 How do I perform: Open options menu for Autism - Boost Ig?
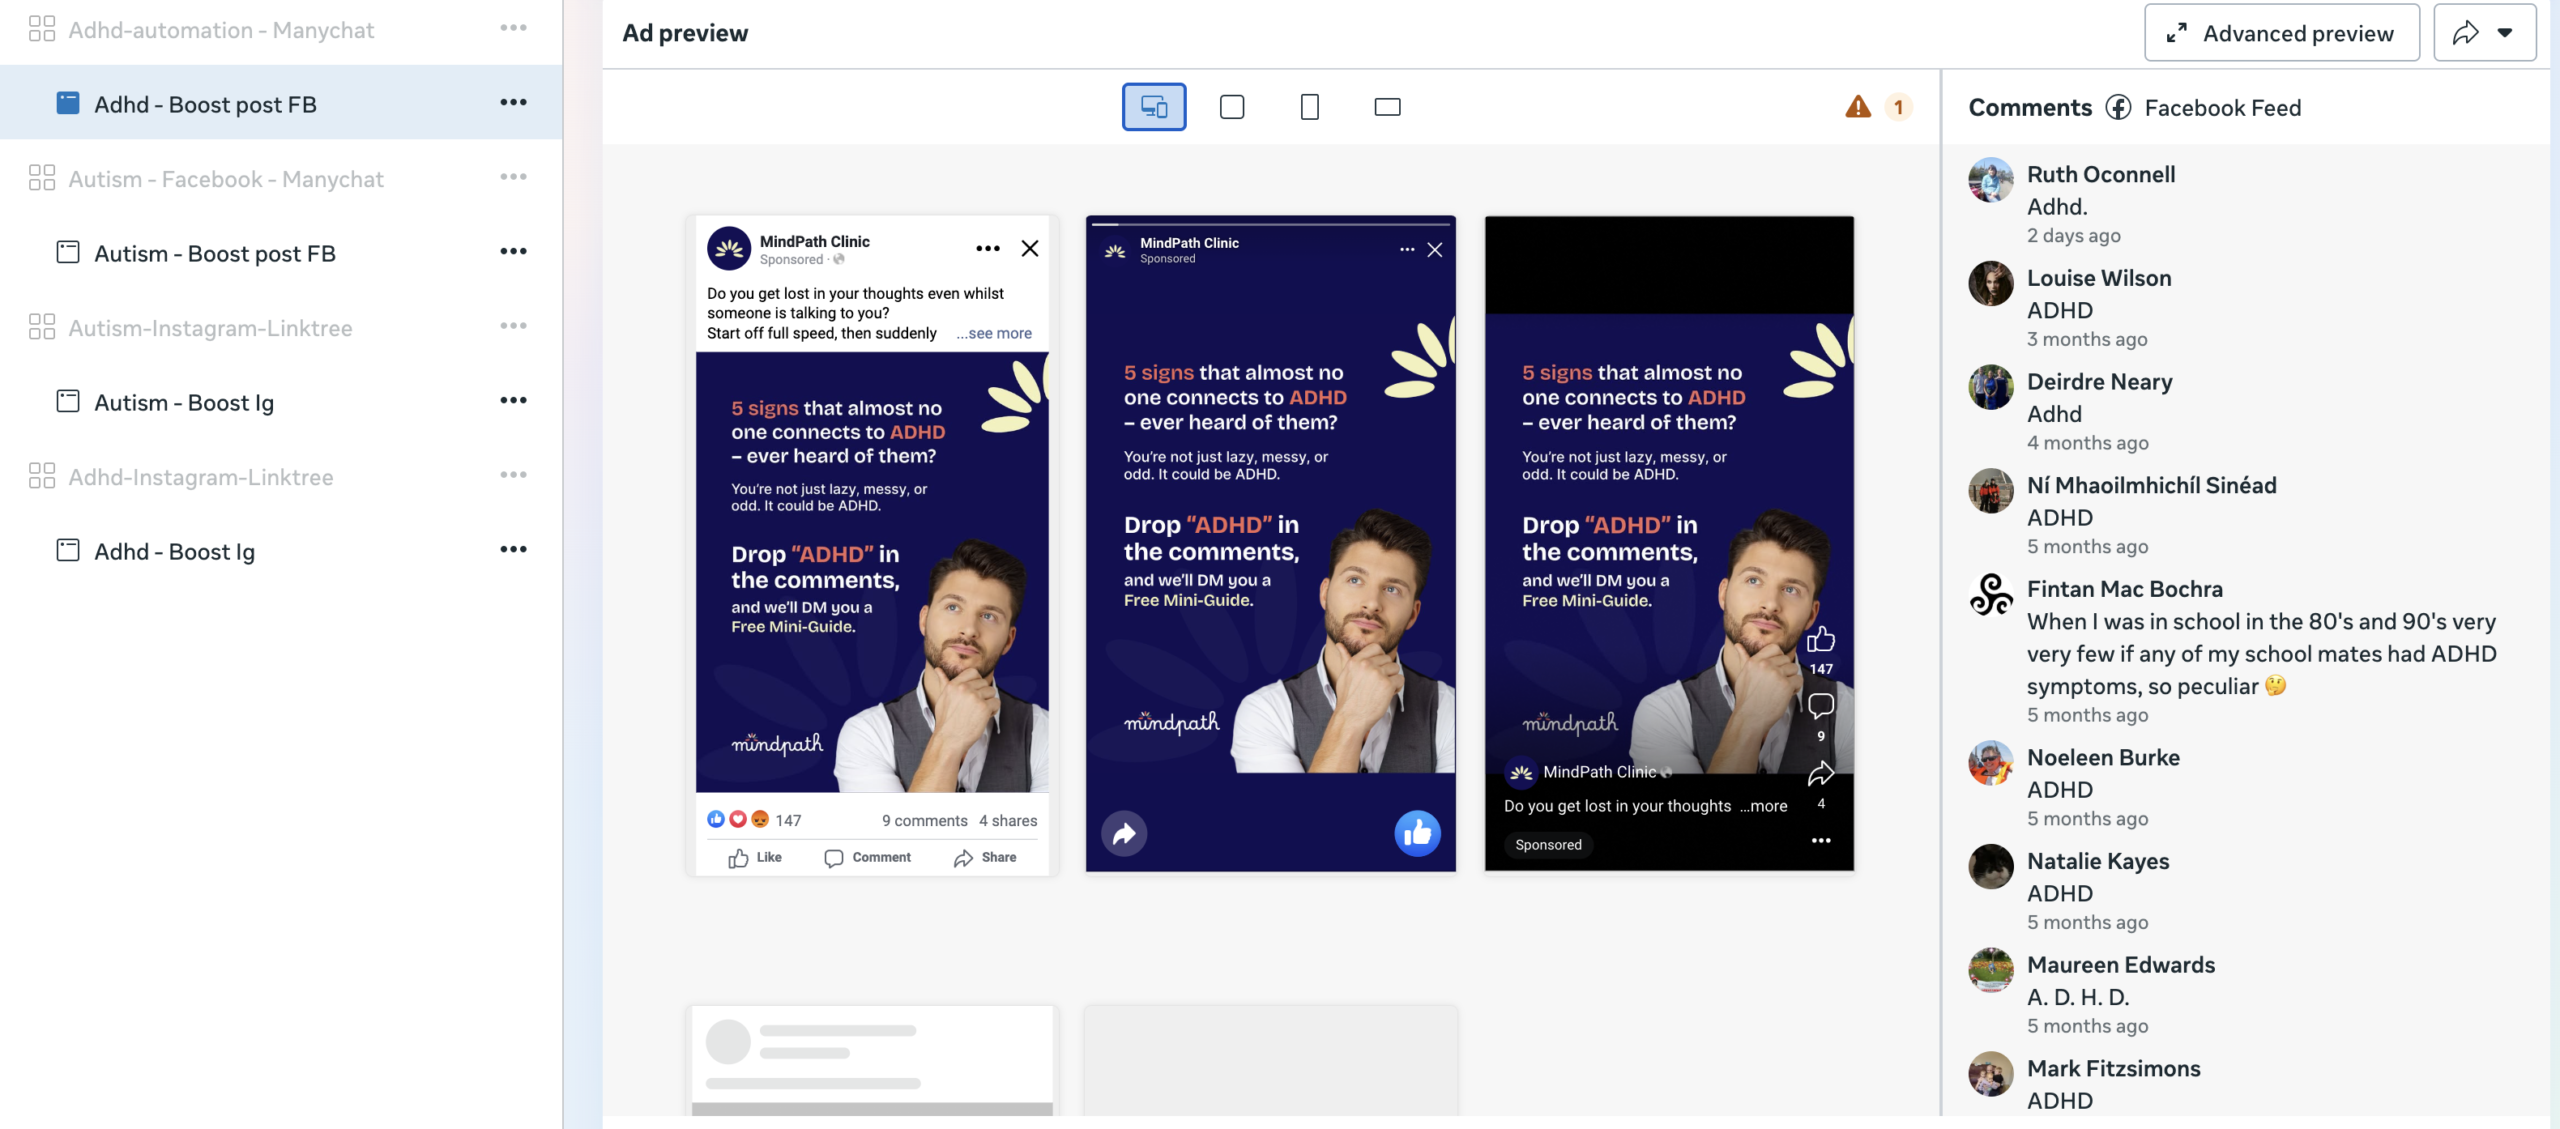click(513, 401)
